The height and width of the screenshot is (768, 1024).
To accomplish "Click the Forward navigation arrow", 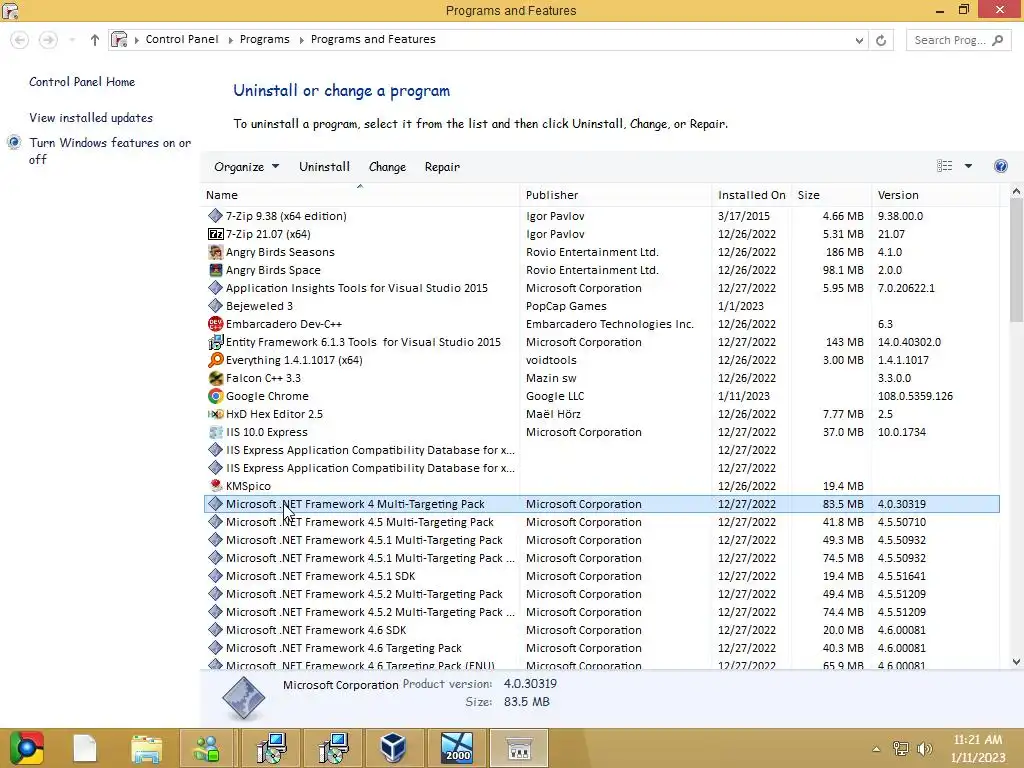I will (48, 40).
